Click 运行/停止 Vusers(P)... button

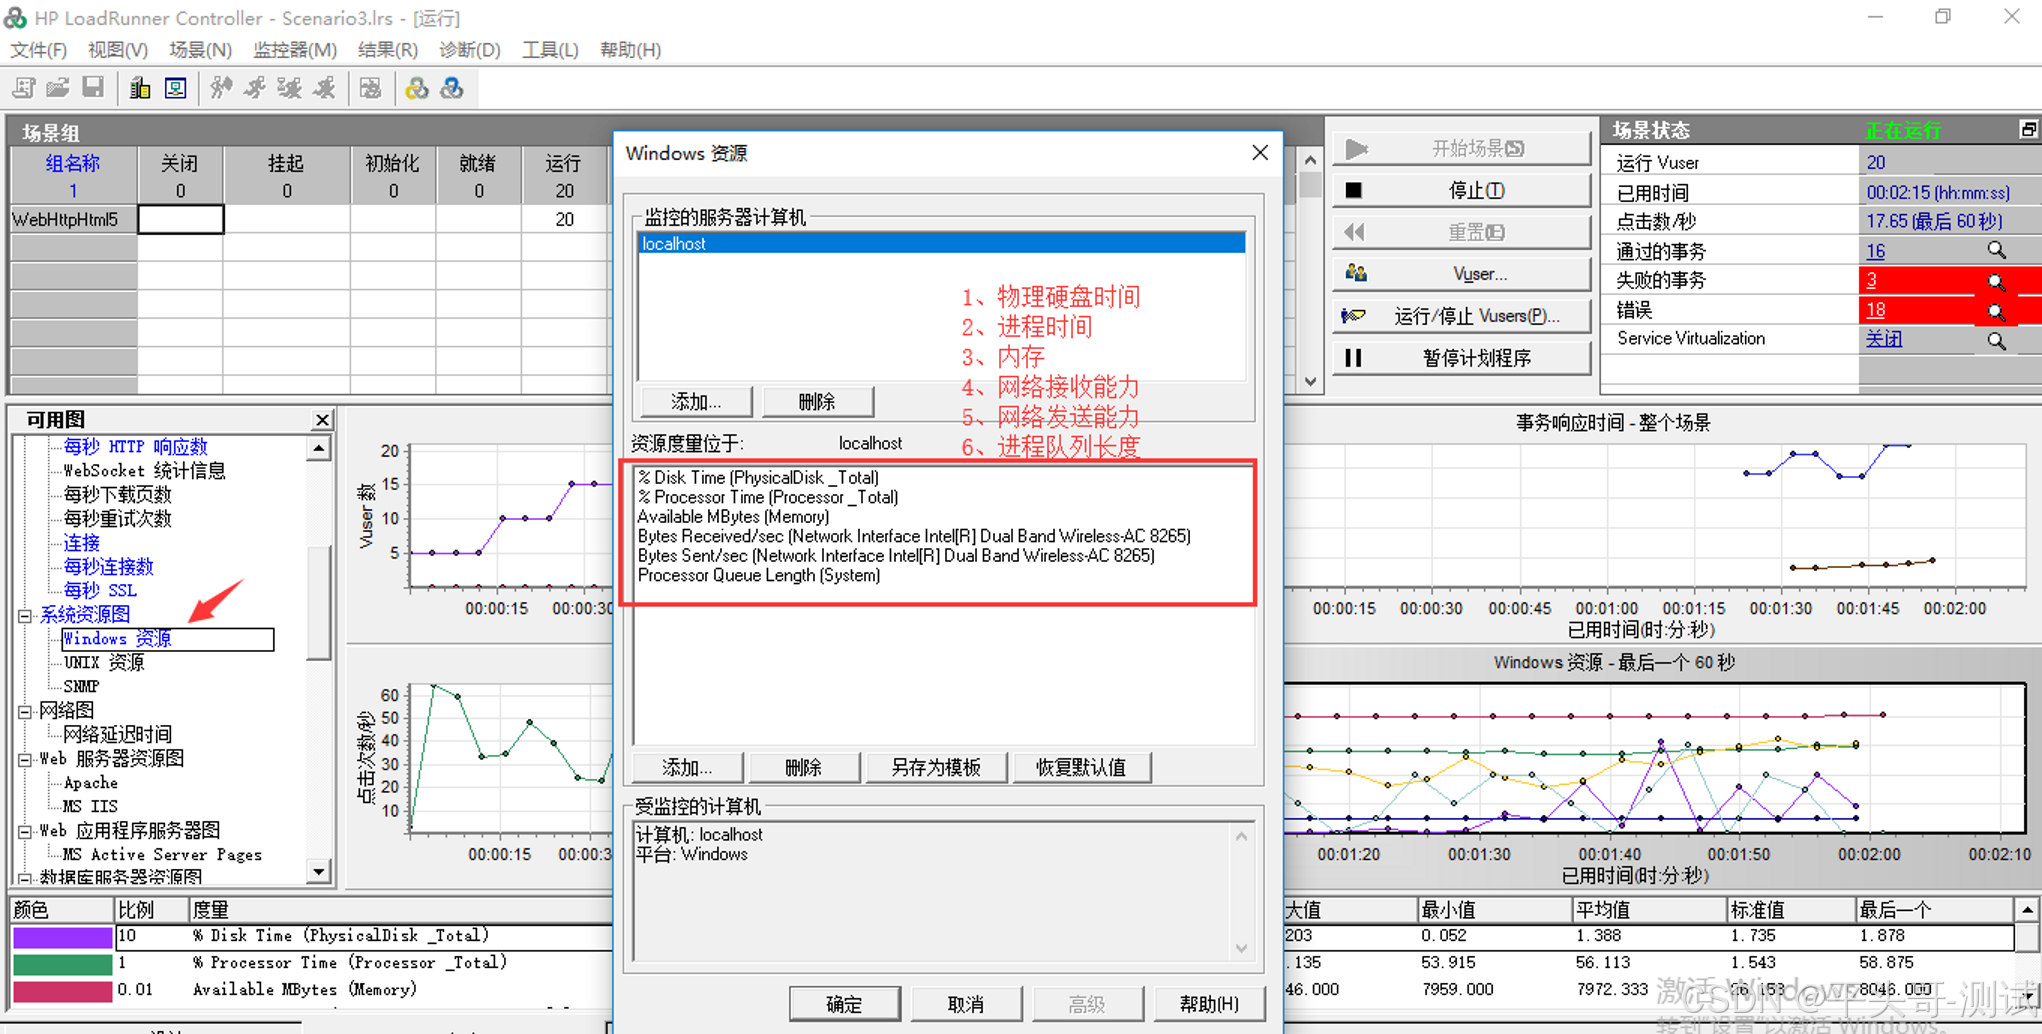(x=1461, y=316)
